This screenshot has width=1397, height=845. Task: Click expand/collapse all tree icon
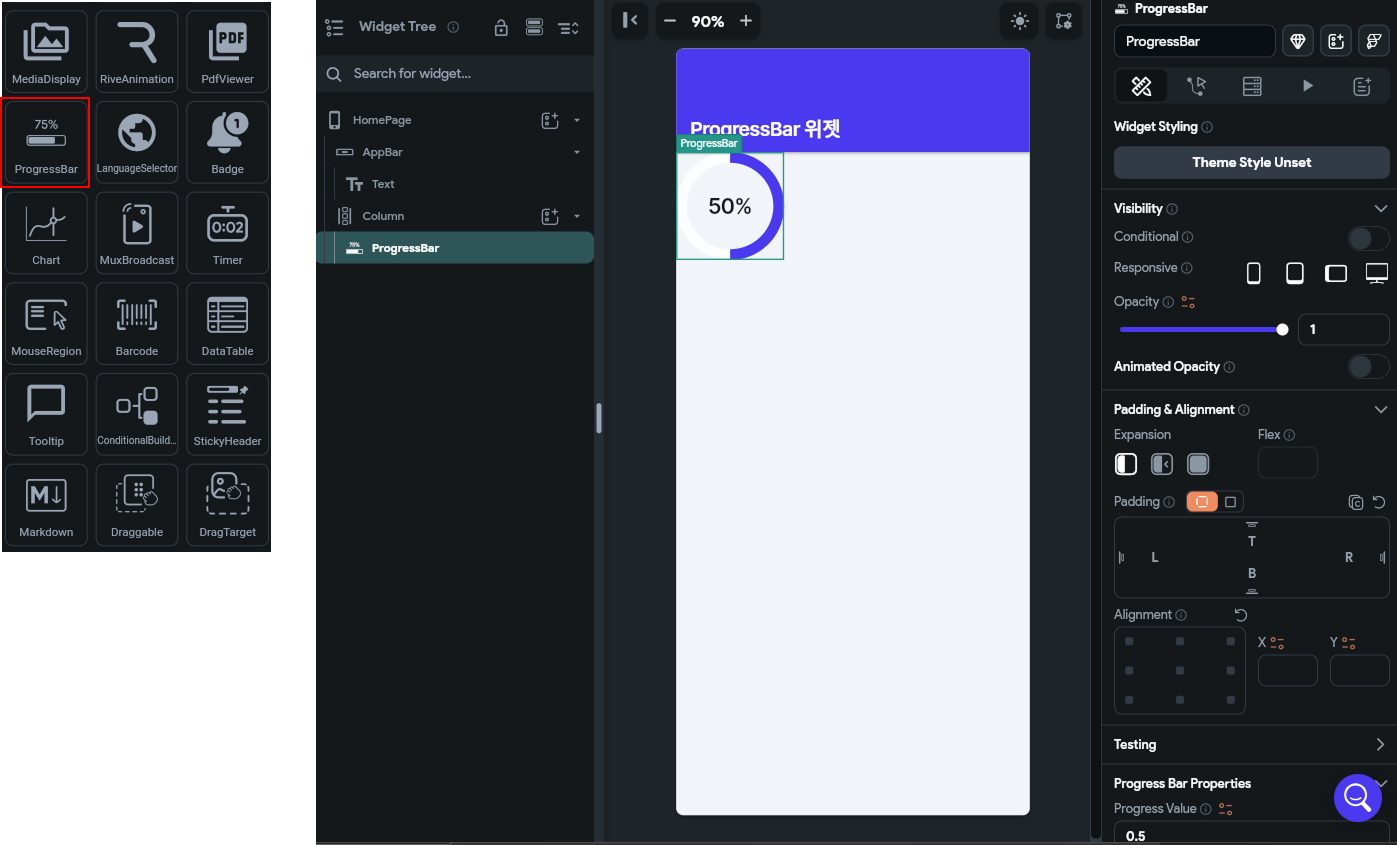click(x=568, y=27)
